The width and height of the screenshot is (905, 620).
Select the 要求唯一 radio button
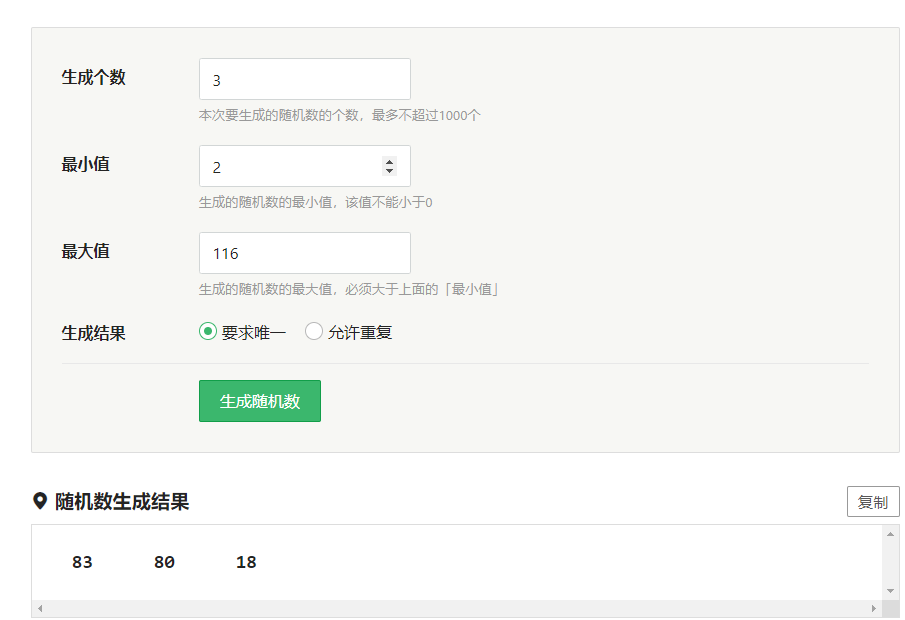coord(208,331)
